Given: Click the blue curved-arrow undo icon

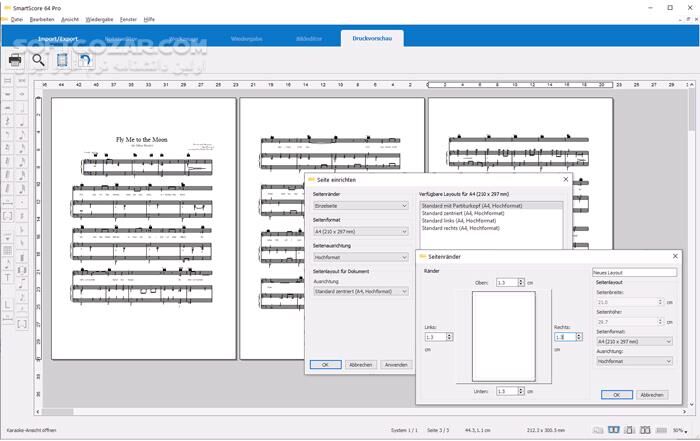Looking at the screenshot, I should tap(85, 60).
